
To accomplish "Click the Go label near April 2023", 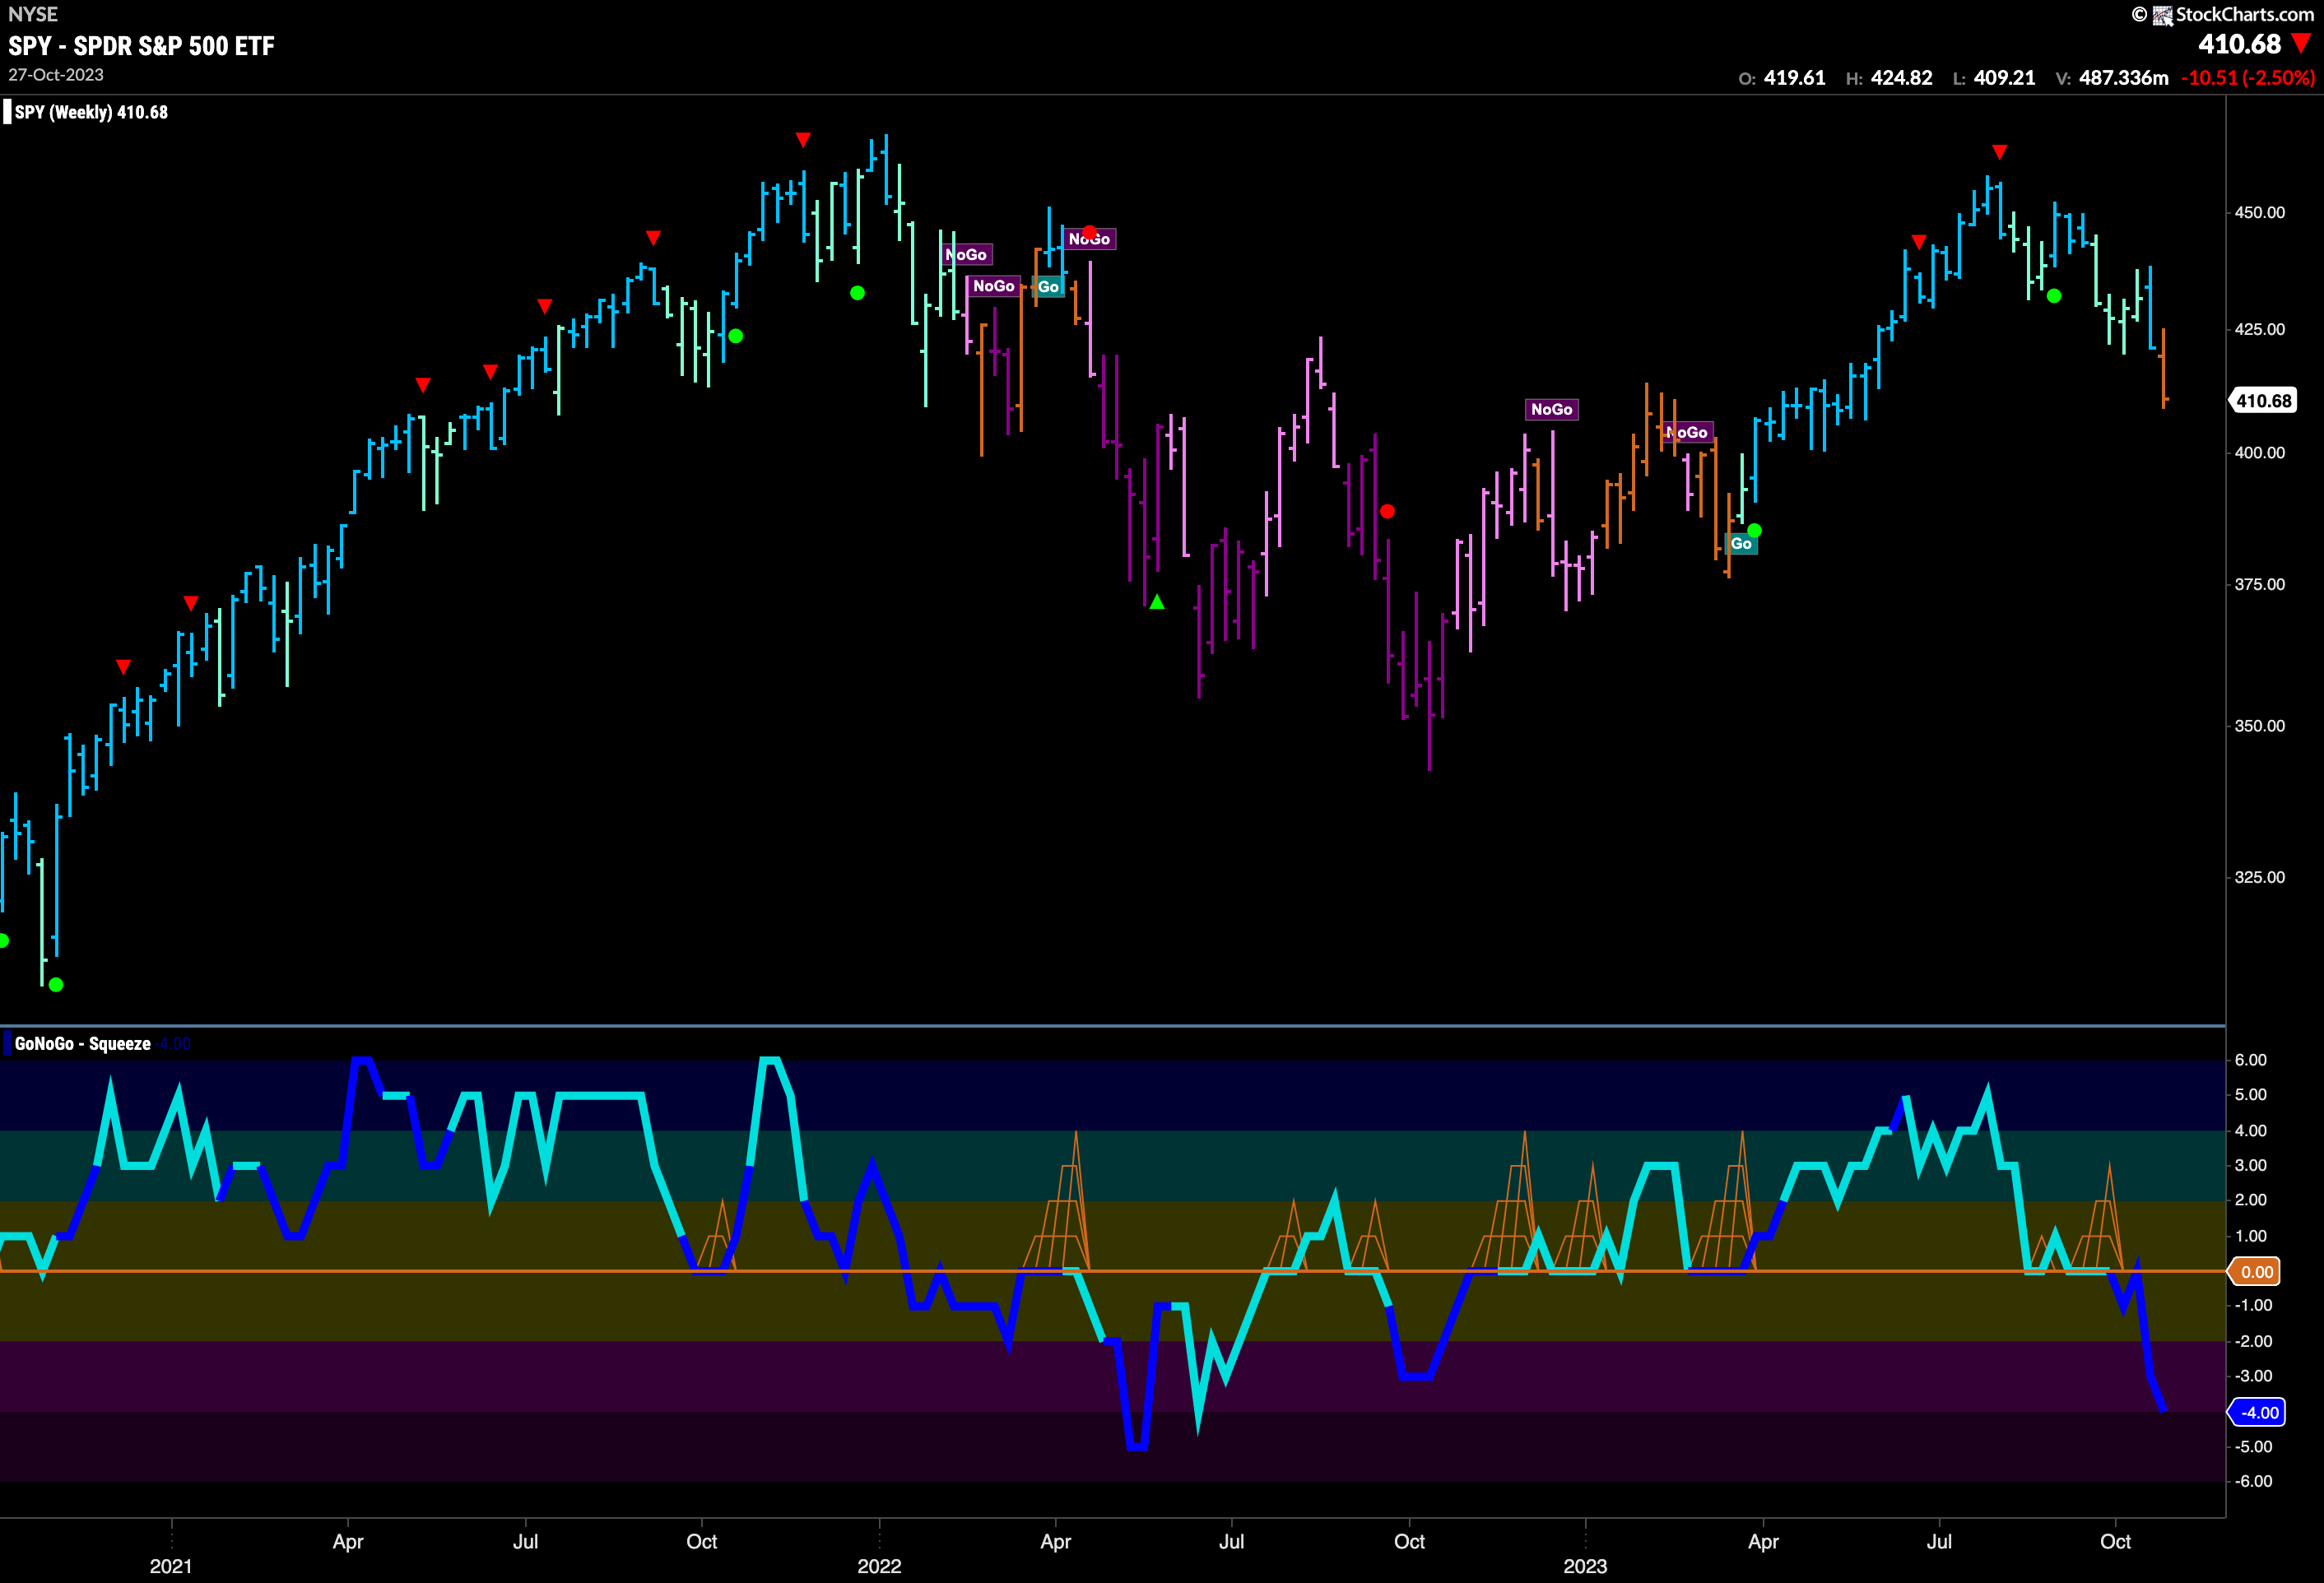I will [1741, 544].
